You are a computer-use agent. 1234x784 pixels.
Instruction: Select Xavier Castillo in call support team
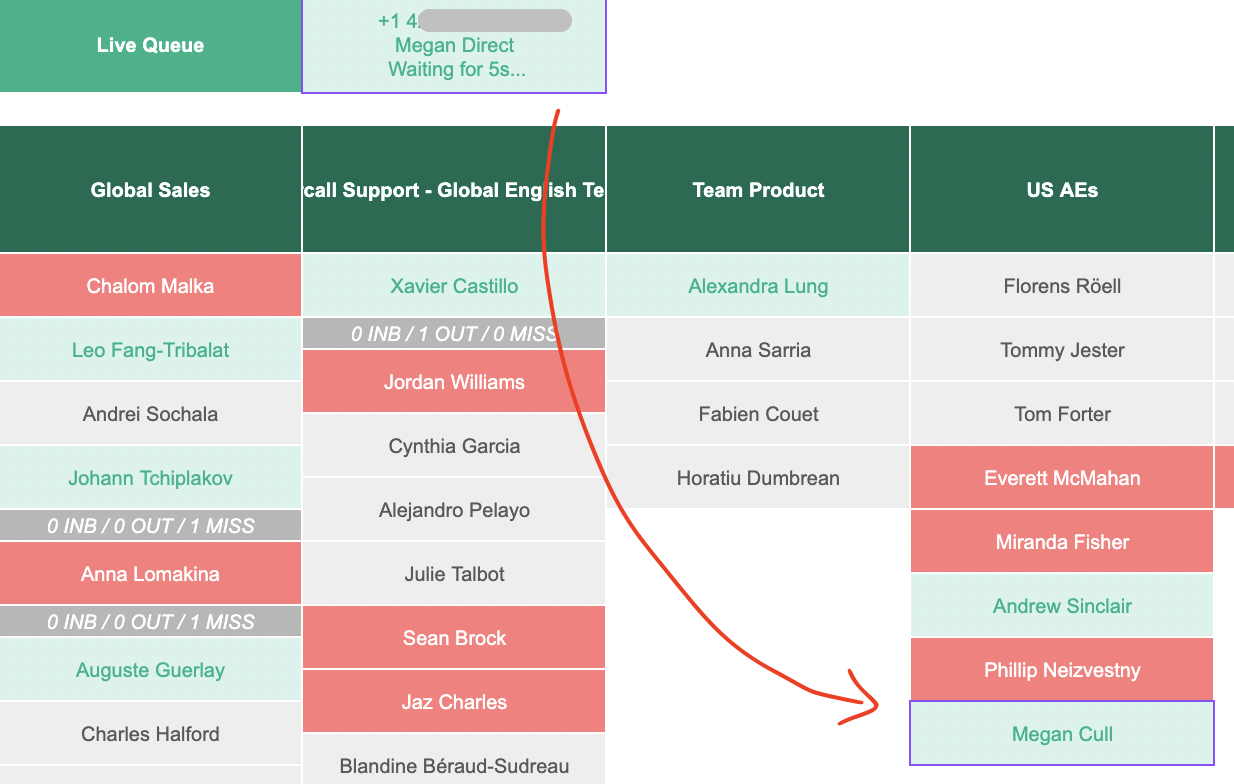pos(454,285)
